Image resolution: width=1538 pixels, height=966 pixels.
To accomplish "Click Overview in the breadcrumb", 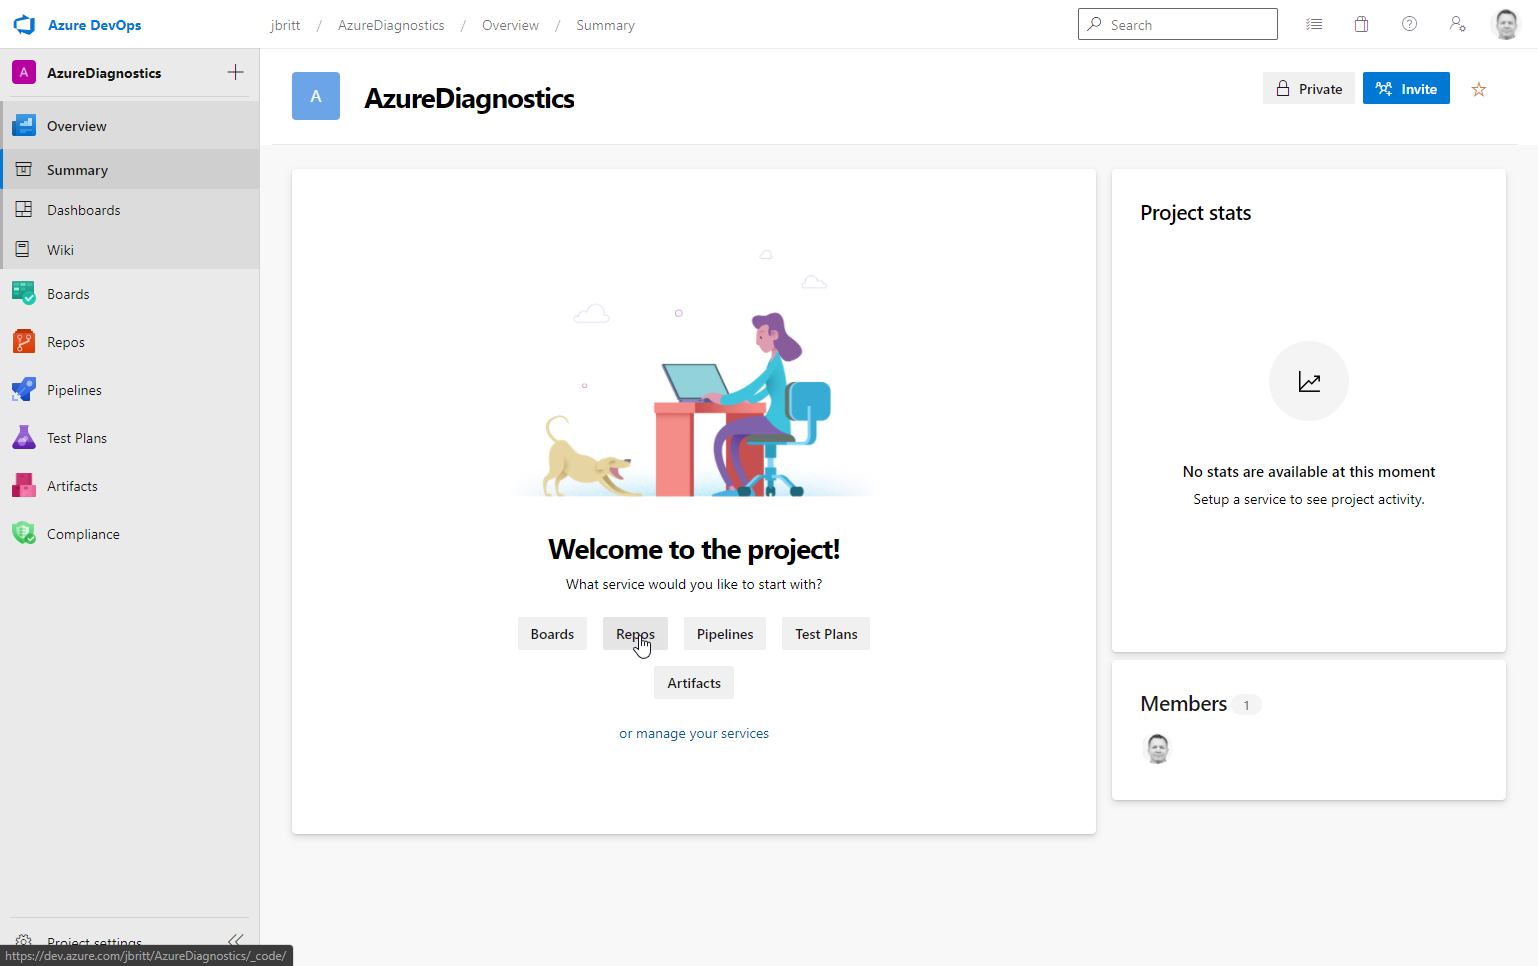I will click(510, 25).
